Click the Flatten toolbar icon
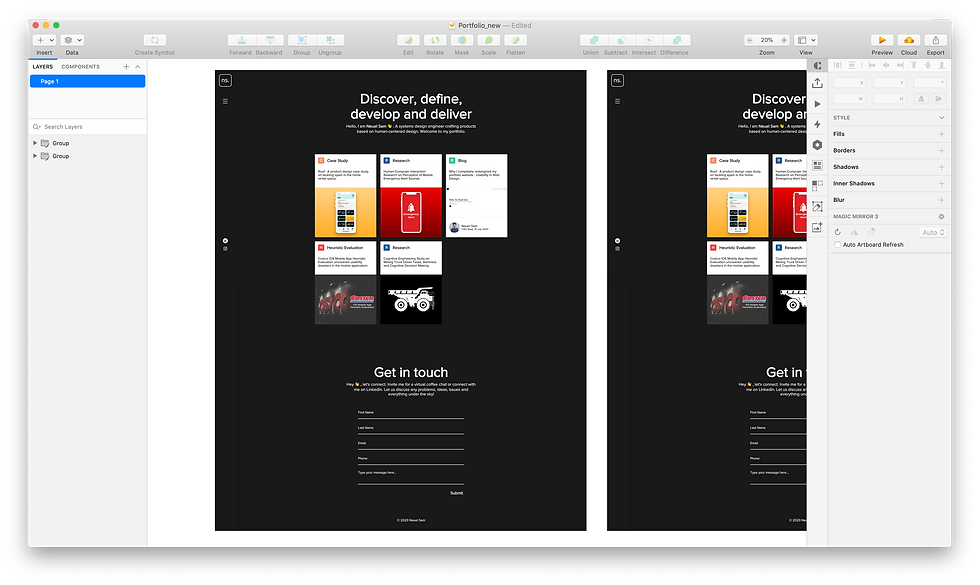This screenshot has height=585, width=980. [516, 40]
